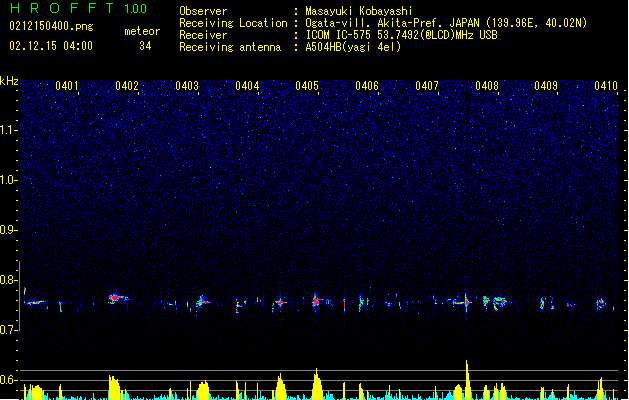The height and width of the screenshot is (400, 629).
Task: Click the 0410 time marker
Action: click(606, 86)
